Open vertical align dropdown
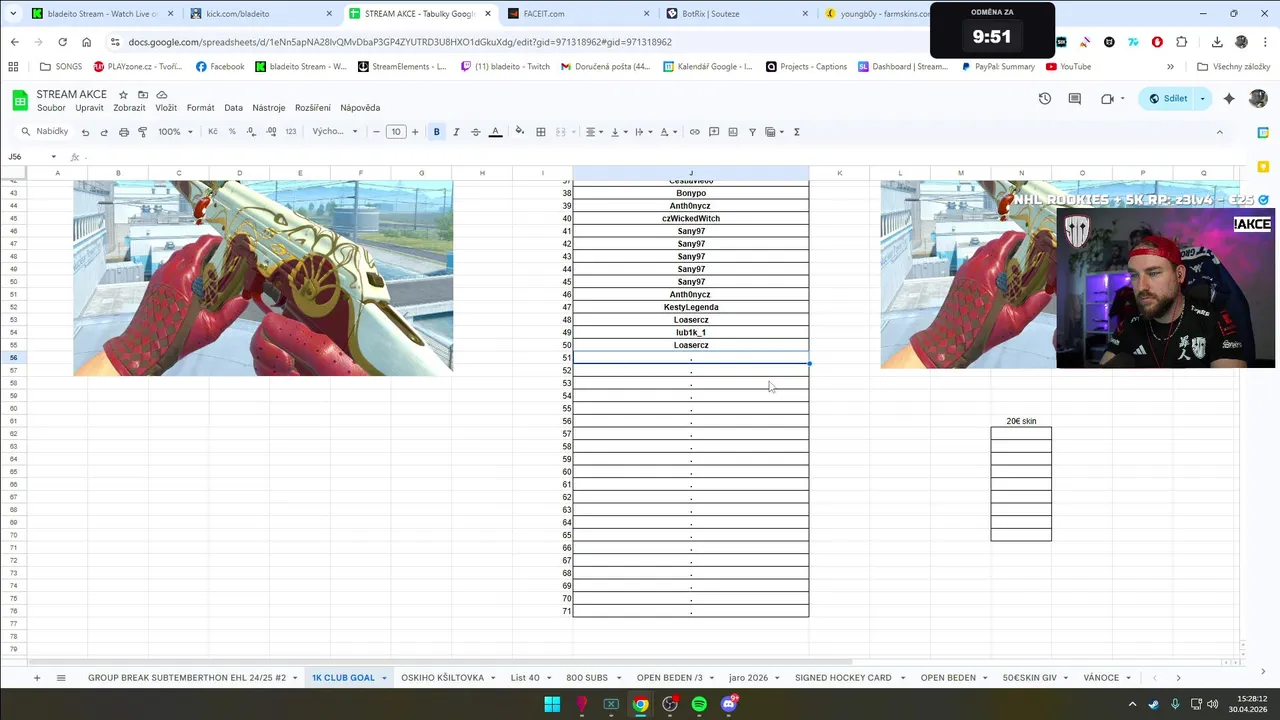1280x720 pixels. pyautogui.click(x=618, y=132)
